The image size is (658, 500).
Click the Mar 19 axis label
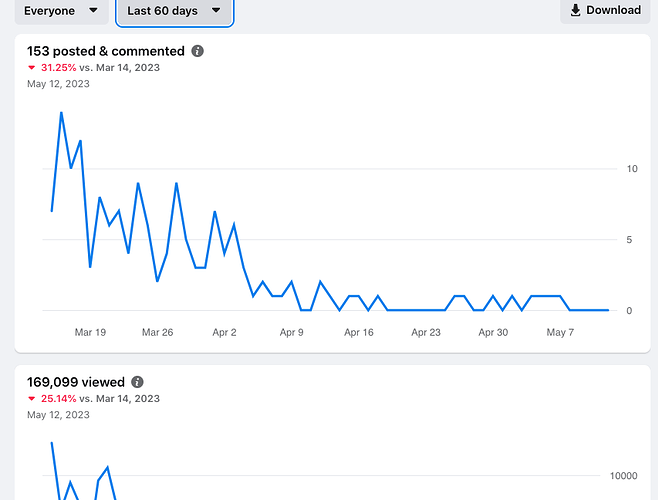pos(90,332)
